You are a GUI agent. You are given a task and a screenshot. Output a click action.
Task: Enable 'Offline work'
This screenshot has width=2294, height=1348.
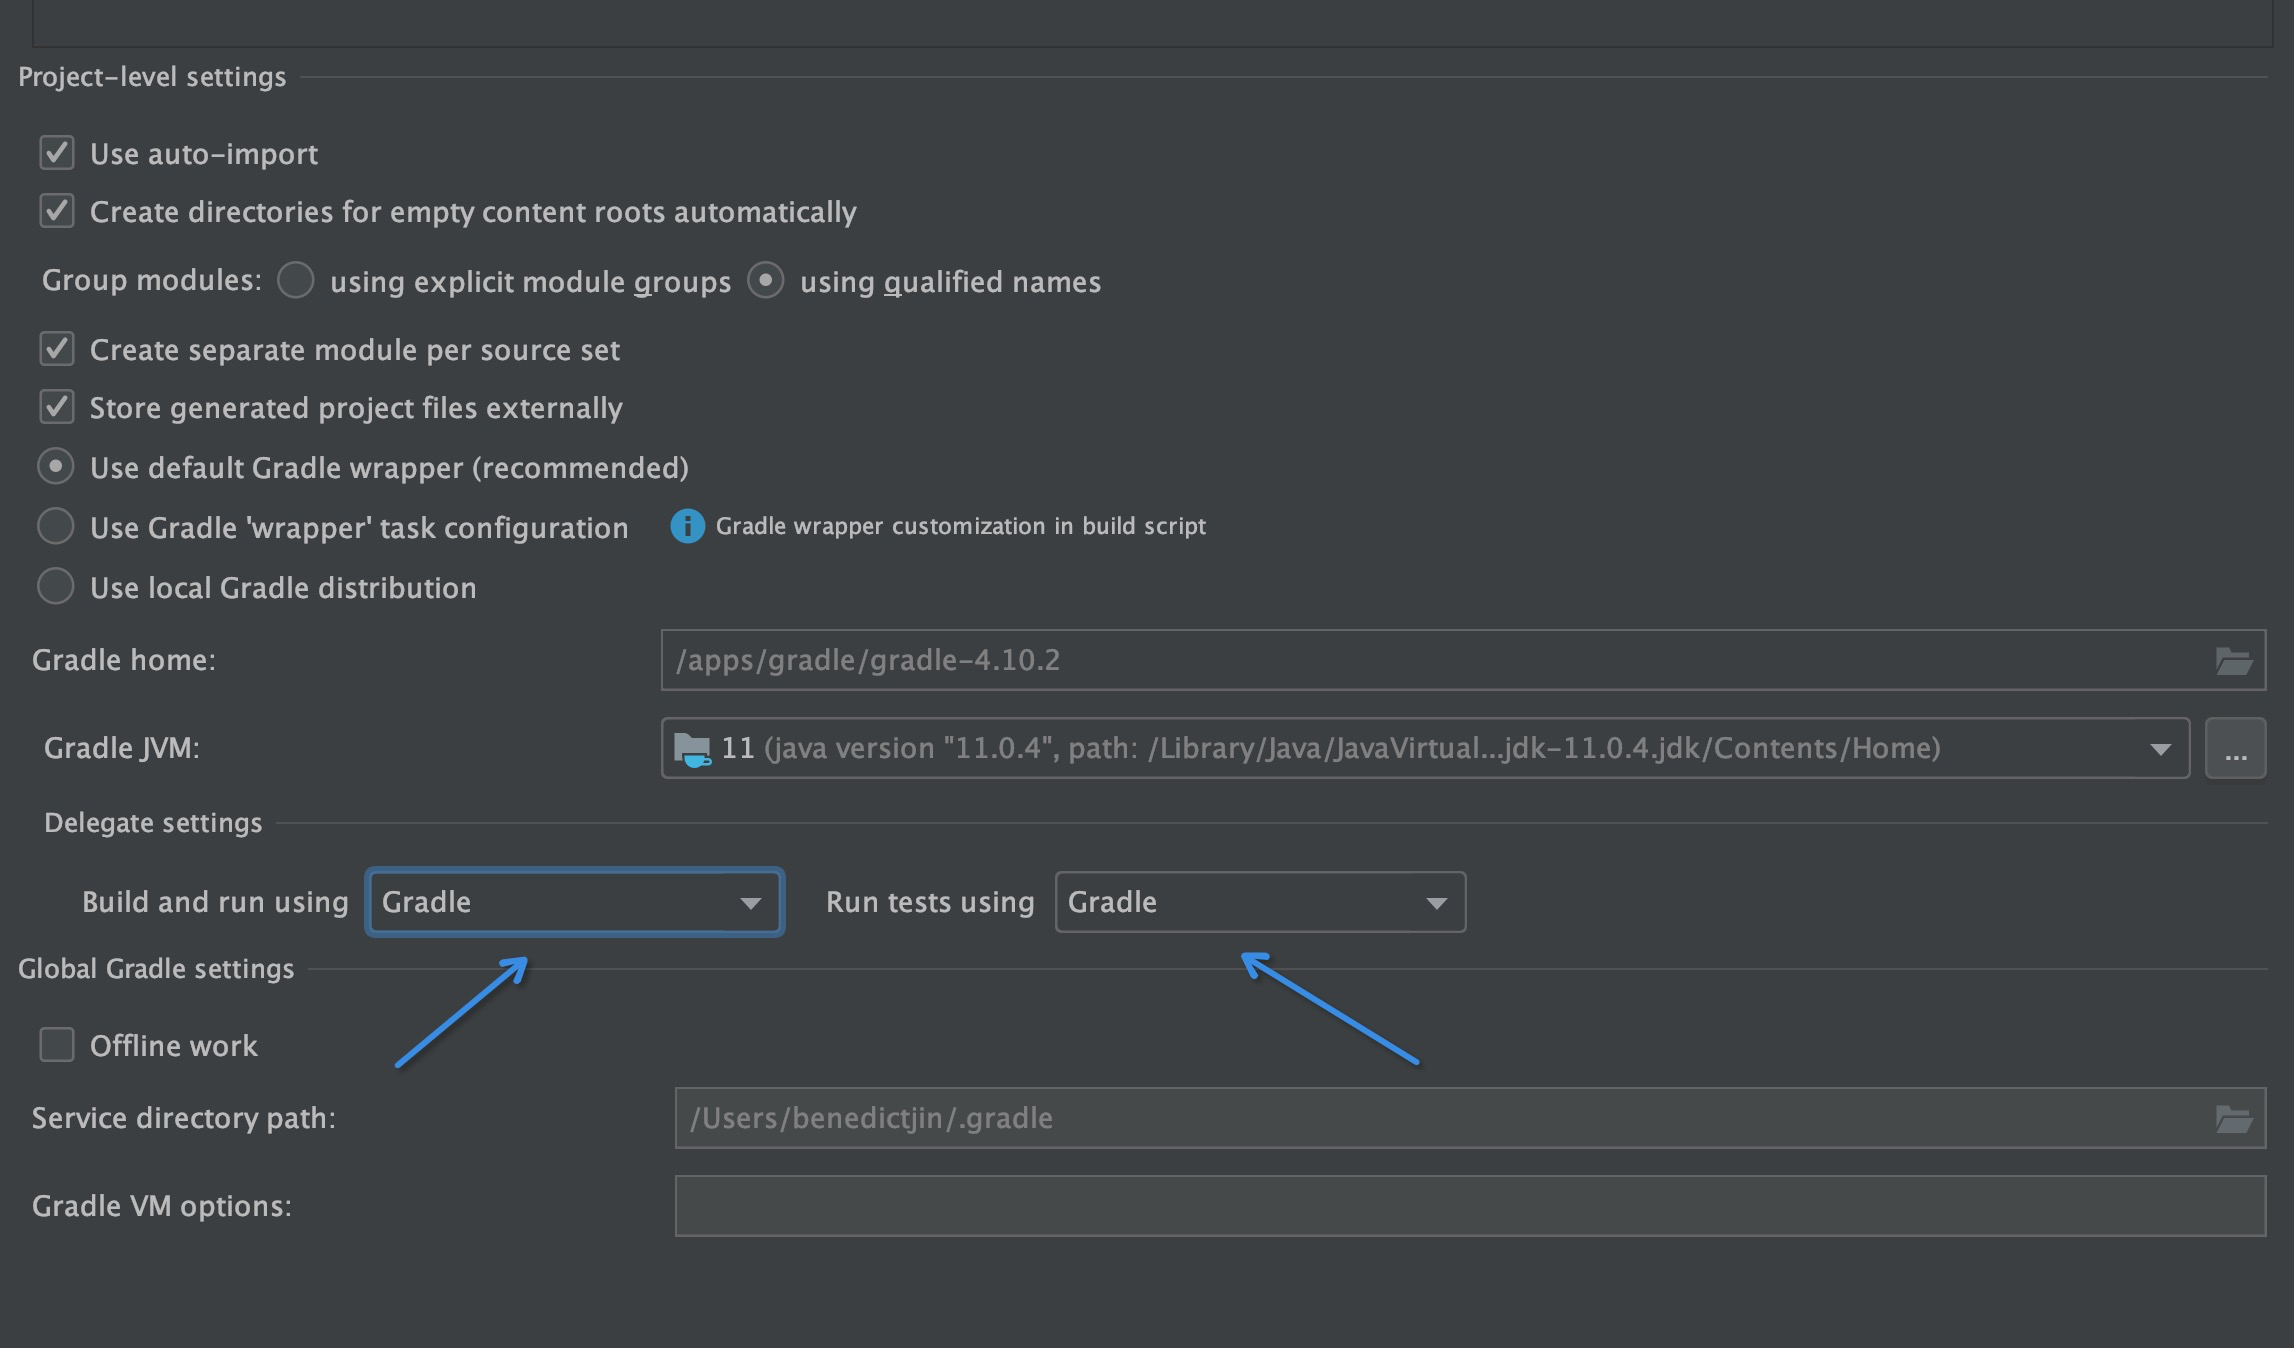coord(56,1045)
